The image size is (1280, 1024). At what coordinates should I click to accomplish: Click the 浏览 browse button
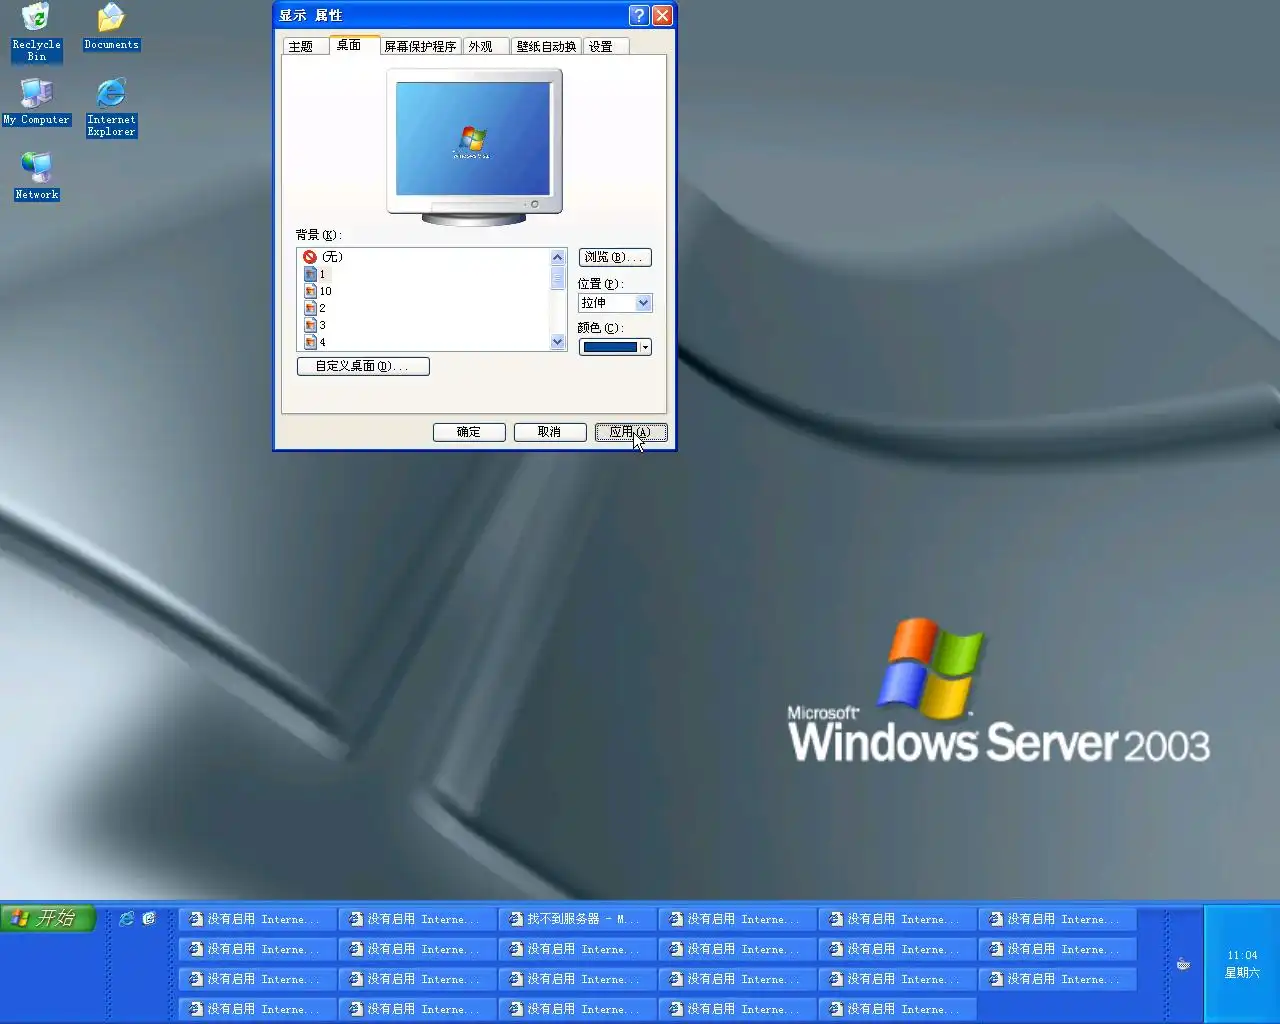pos(615,257)
